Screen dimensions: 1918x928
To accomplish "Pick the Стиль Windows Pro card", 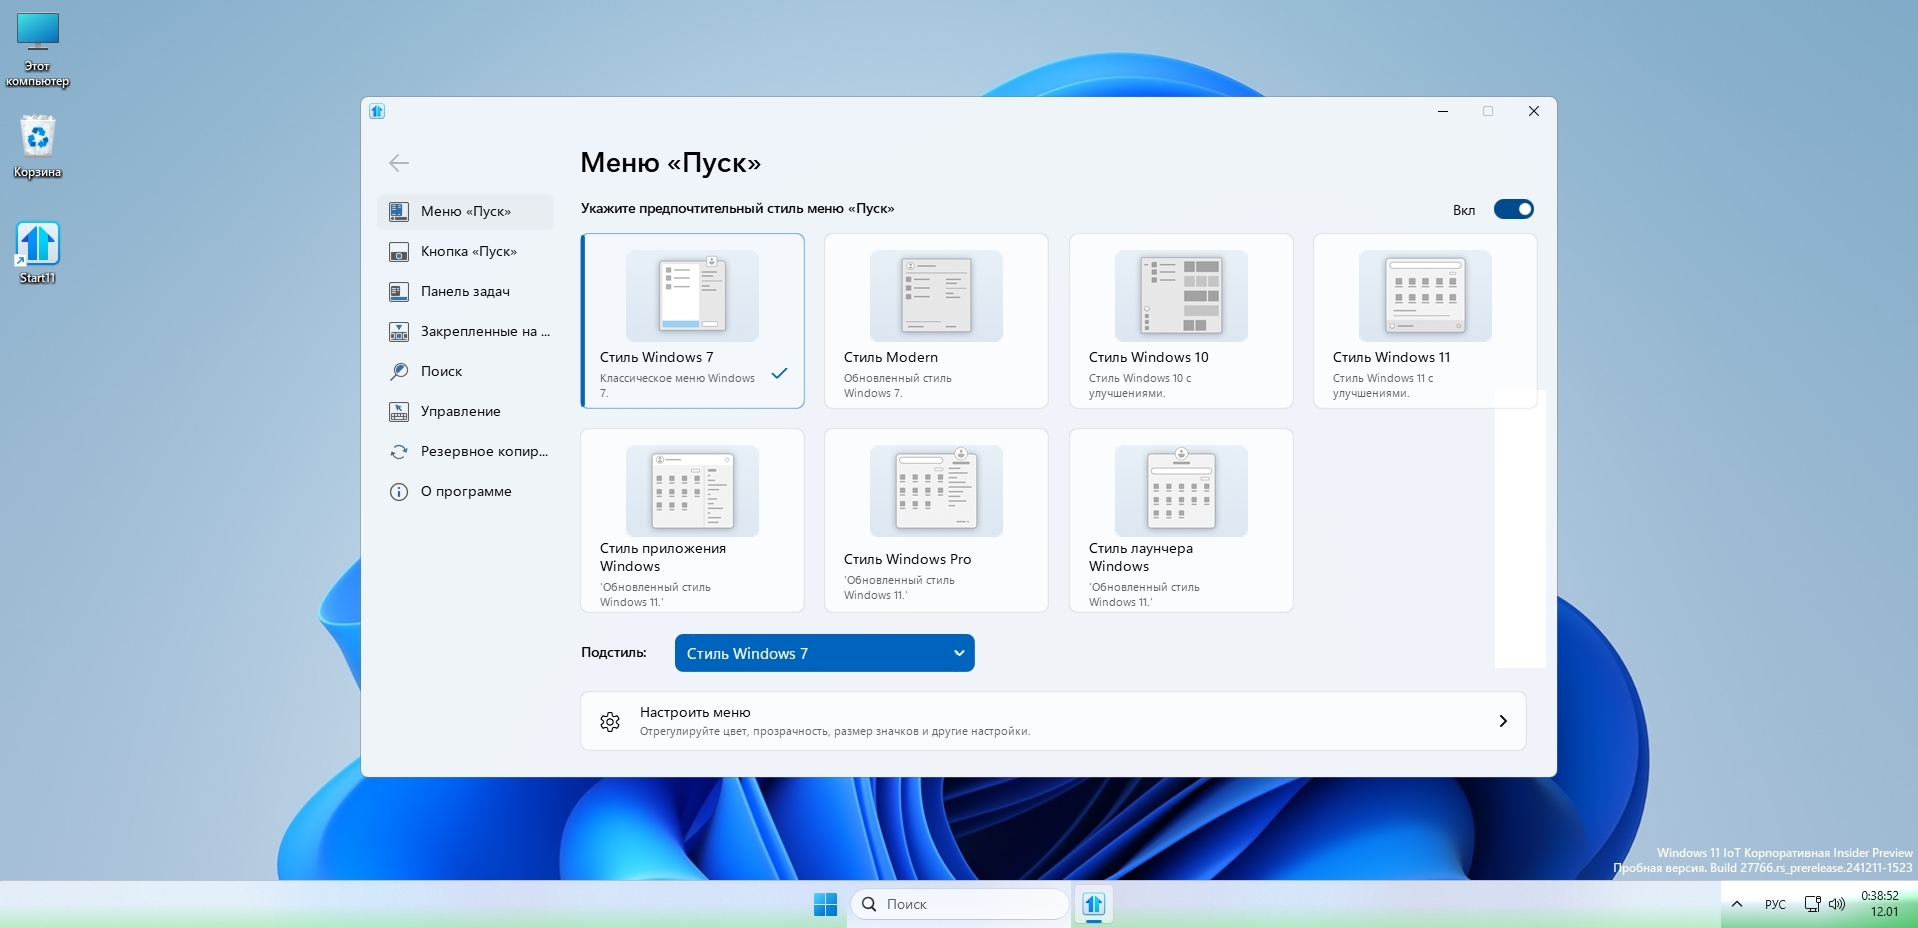I will click(936, 520).
